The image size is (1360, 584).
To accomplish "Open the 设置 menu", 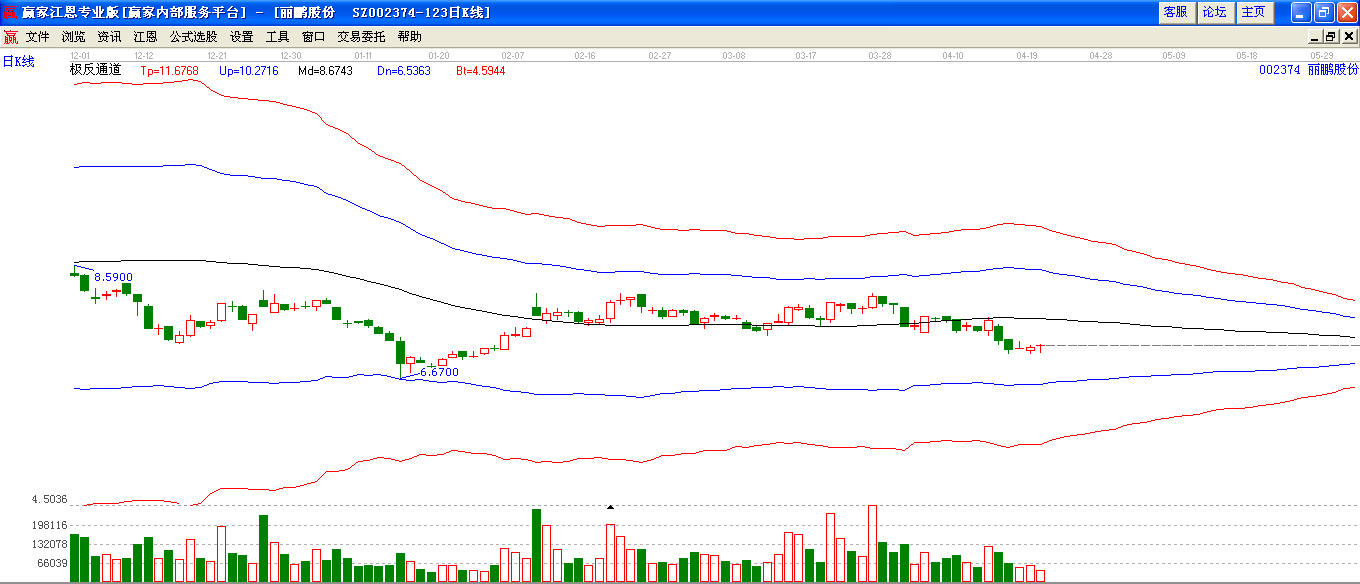I will 242,37.
